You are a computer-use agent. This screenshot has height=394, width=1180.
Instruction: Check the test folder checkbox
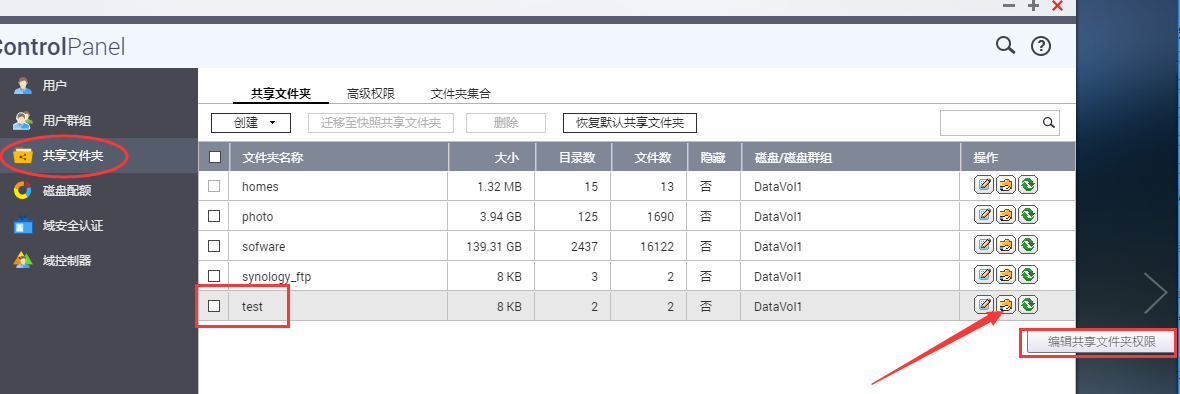[214, 306]
